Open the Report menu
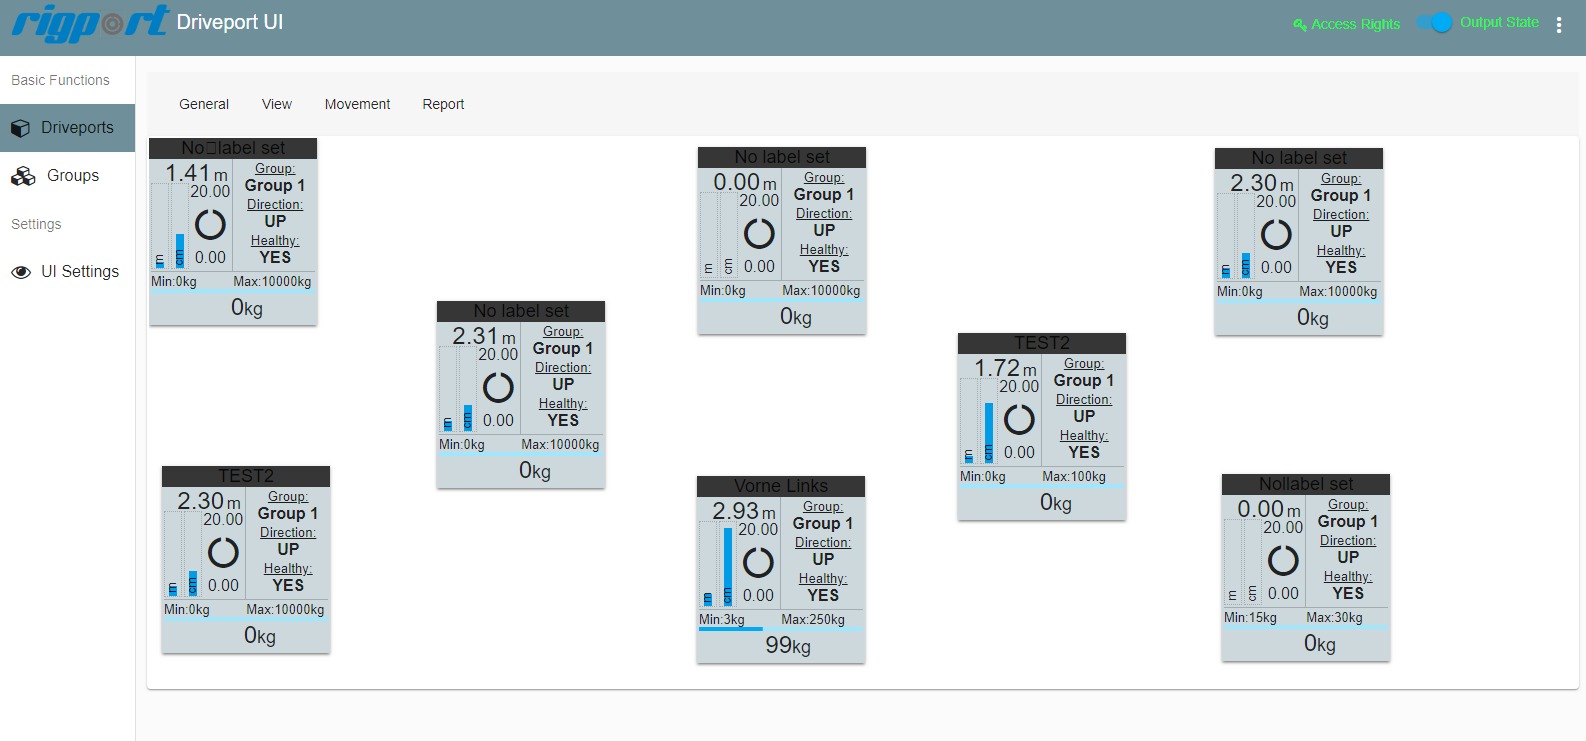Image resolution: width=1586 pixels, height=741 pixels. 443,104
